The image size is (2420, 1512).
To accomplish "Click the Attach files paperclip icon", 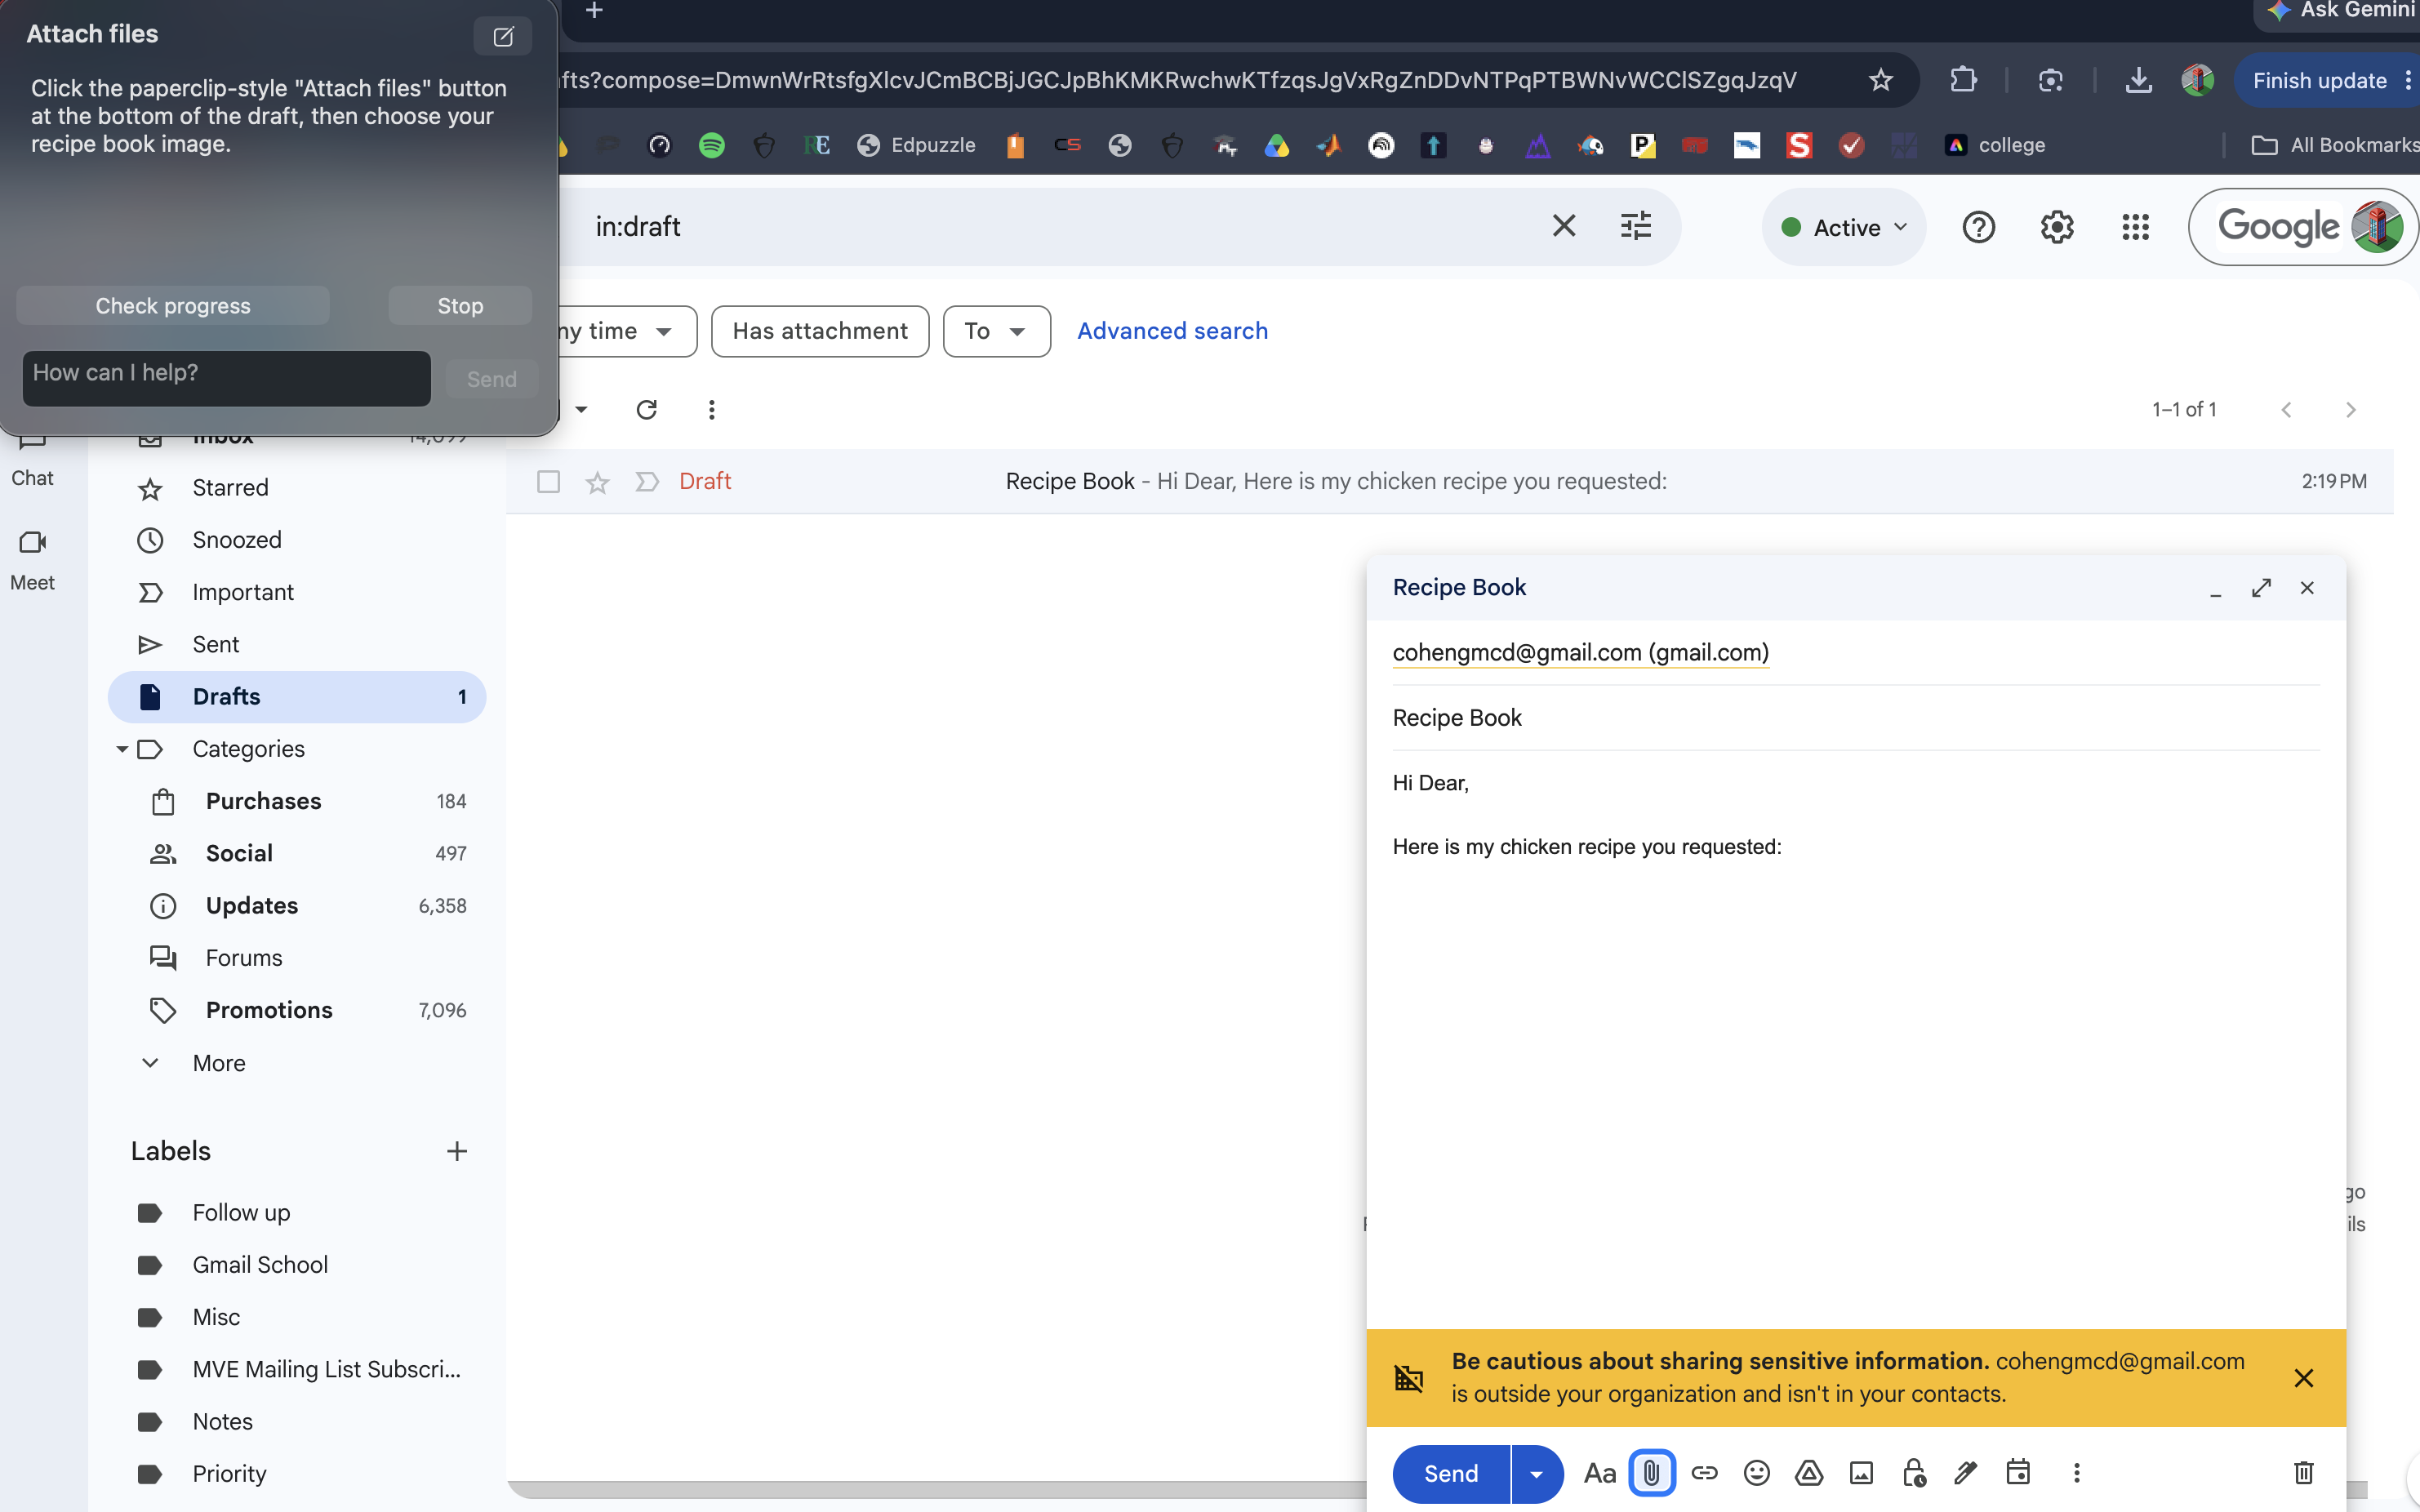I will click(1652, 1473).
